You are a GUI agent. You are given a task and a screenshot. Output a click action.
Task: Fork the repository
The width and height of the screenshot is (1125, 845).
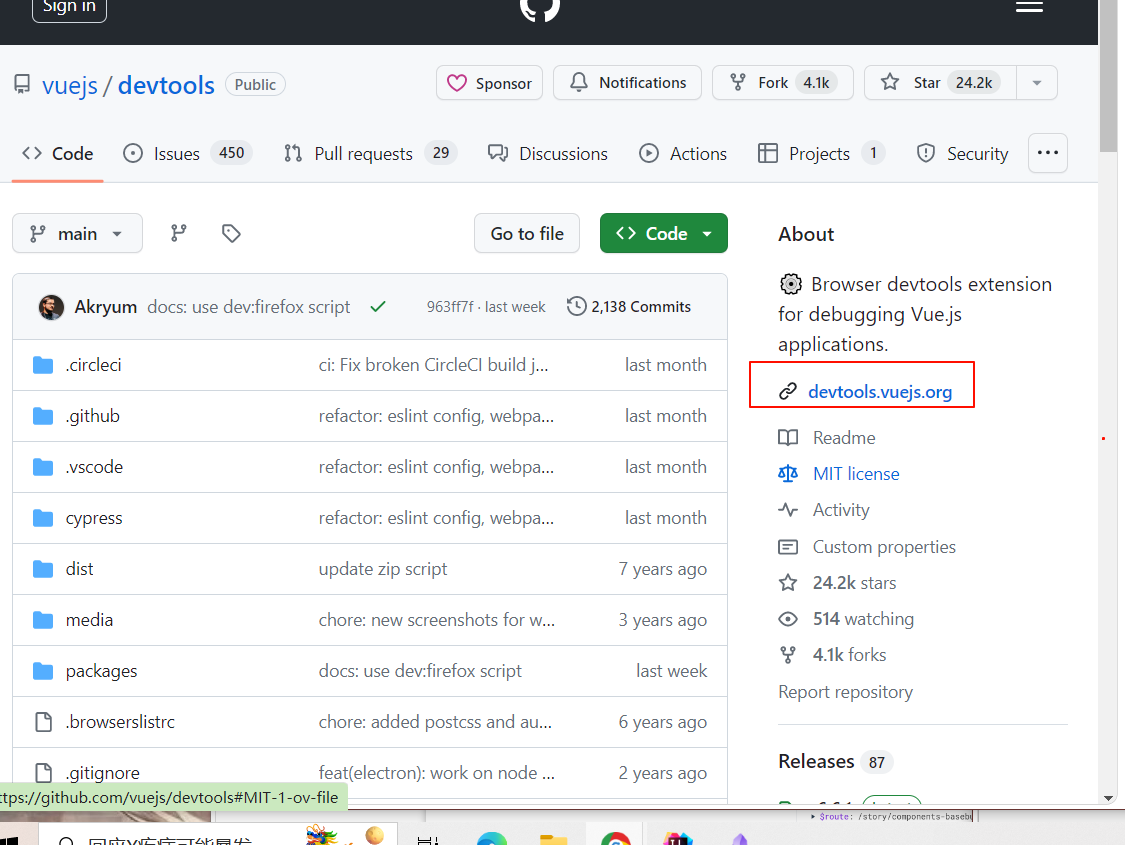(x=783, y=83)
